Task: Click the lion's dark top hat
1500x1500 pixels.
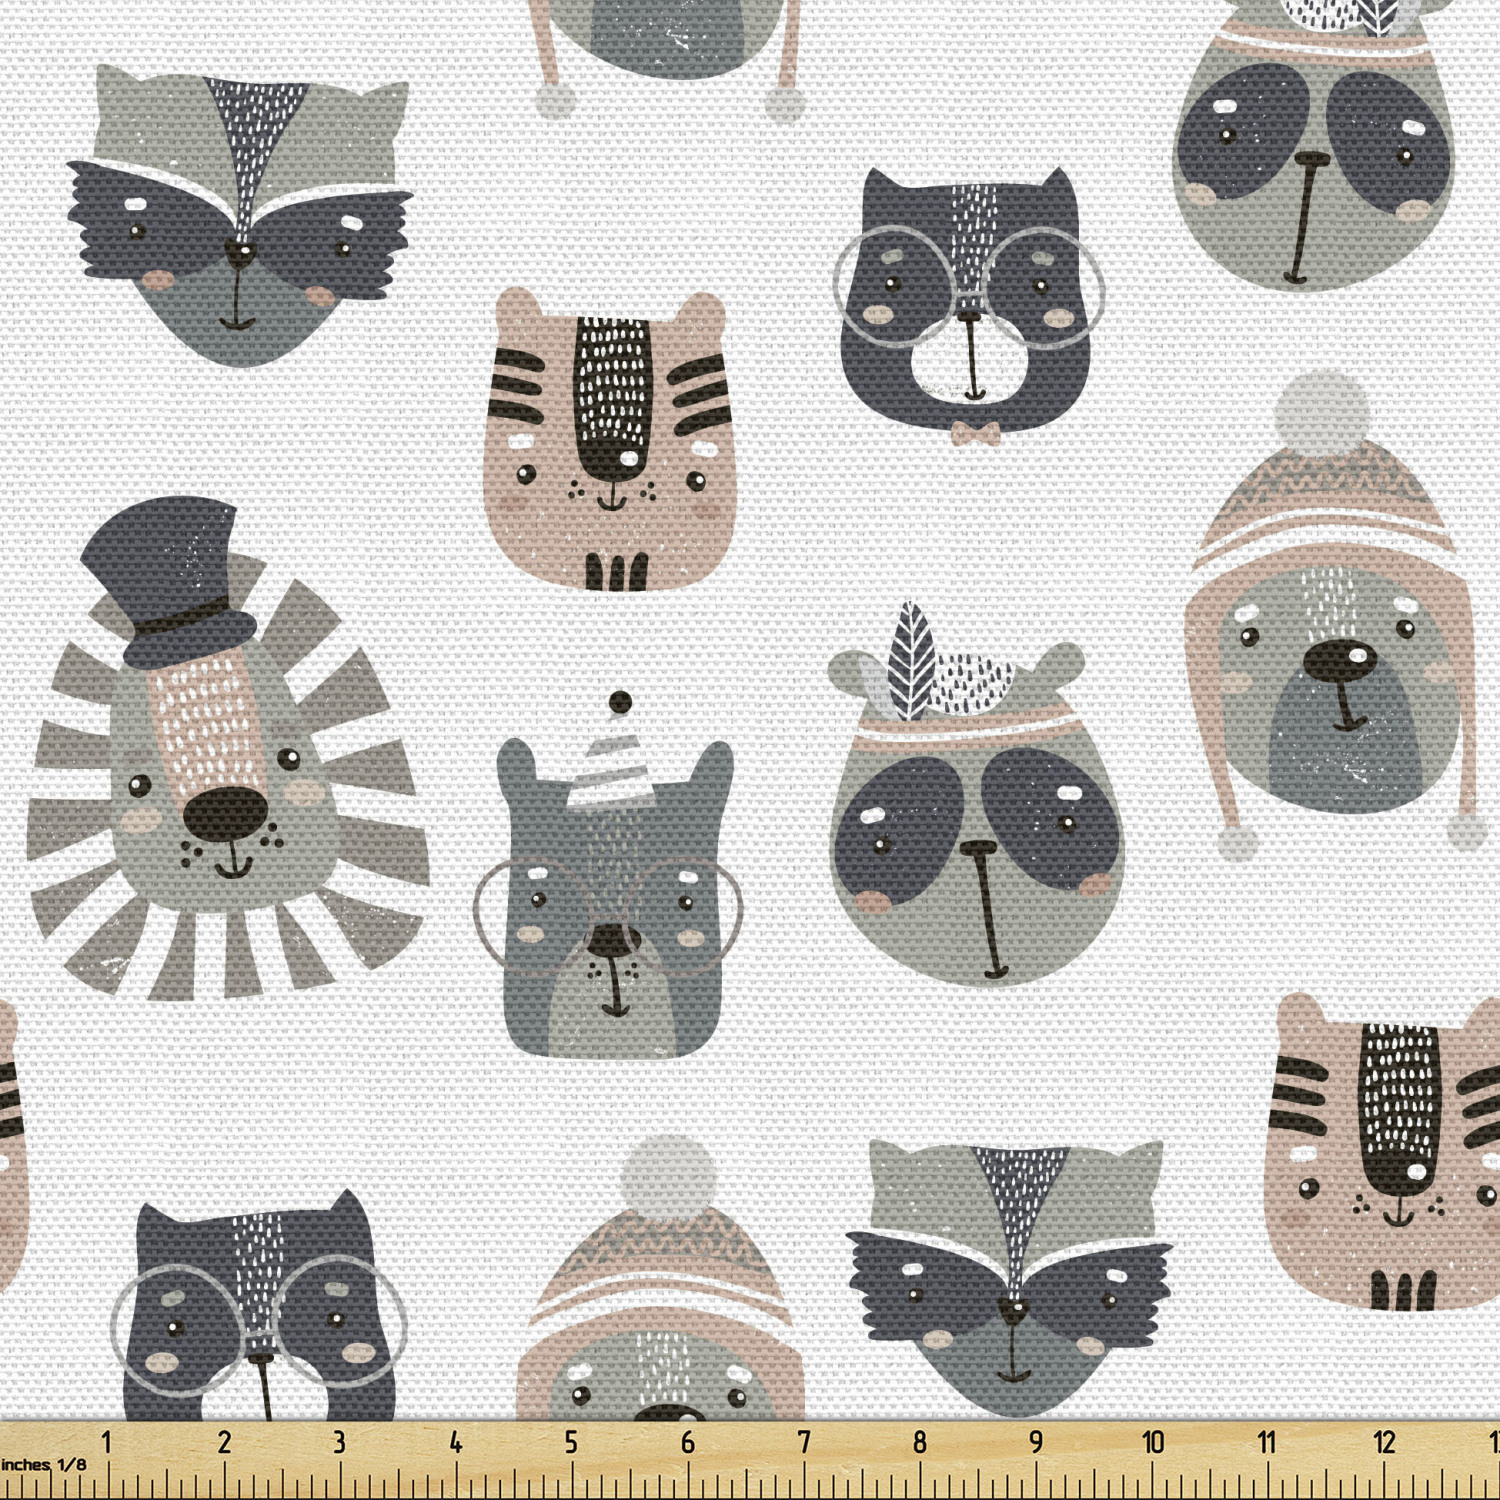Action: pyautogui.click(x=168, y=580)
